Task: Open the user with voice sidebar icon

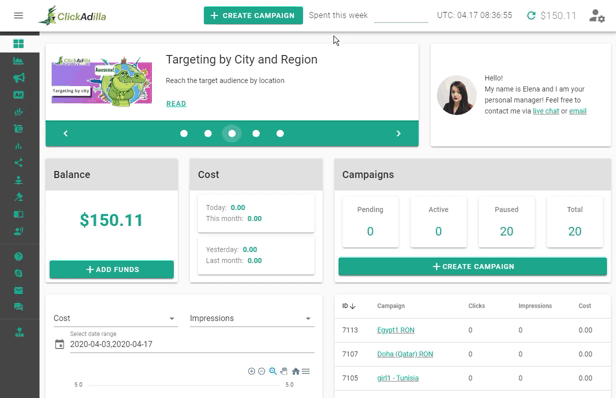Action: pyautogui.click(x=18, y=231)
